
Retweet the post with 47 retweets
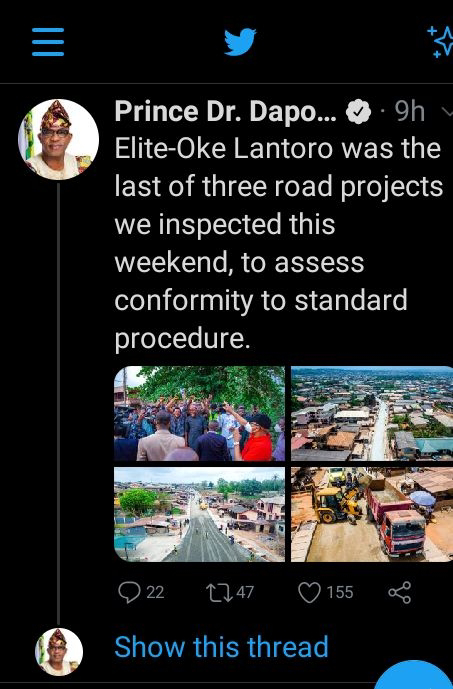tap(230, 592)
